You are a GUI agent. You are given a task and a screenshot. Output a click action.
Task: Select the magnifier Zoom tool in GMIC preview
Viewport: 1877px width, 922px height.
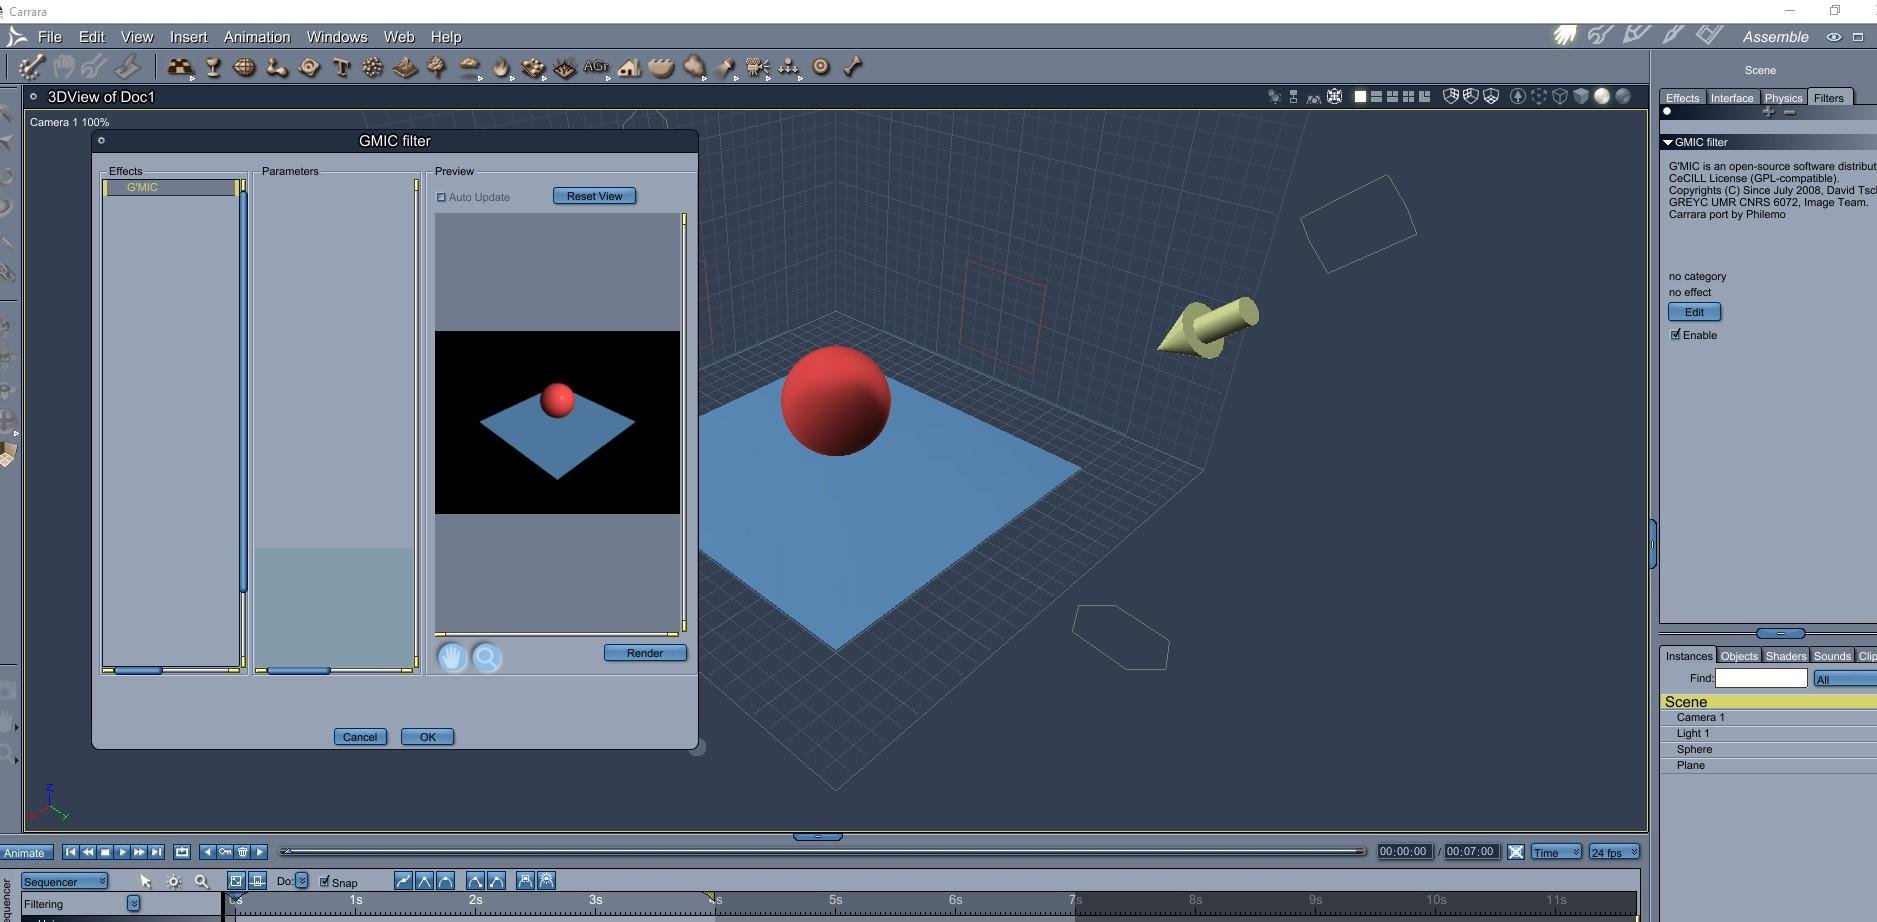[x=487, y=657]
